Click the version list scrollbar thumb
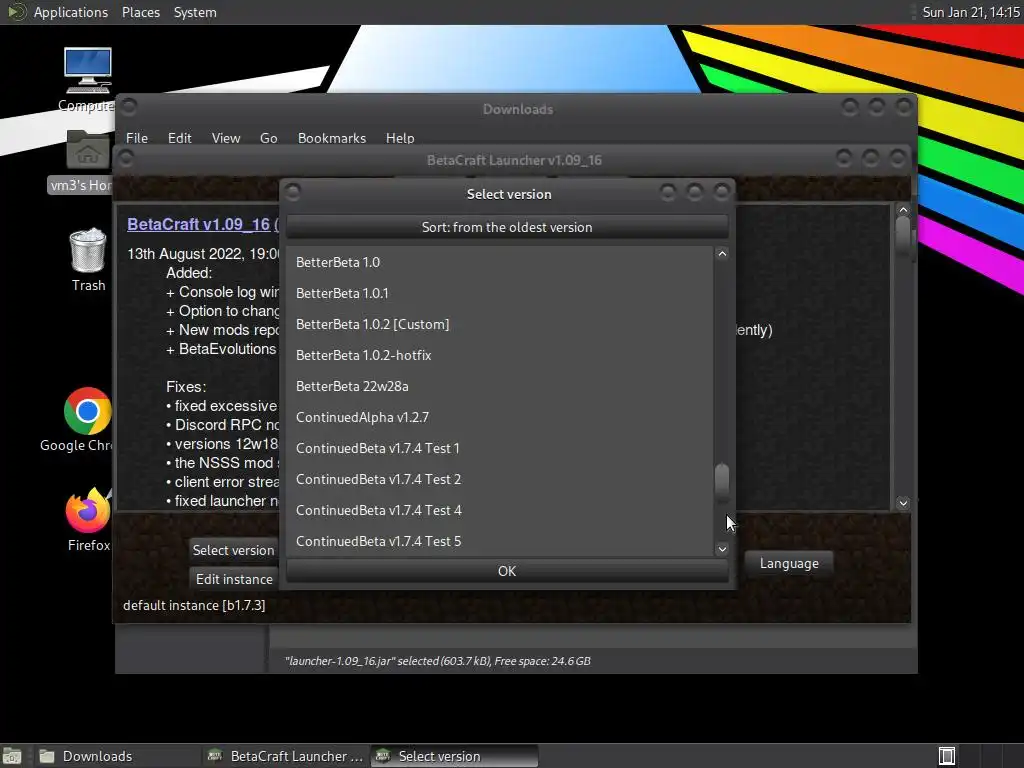 [x=722, y=481]
